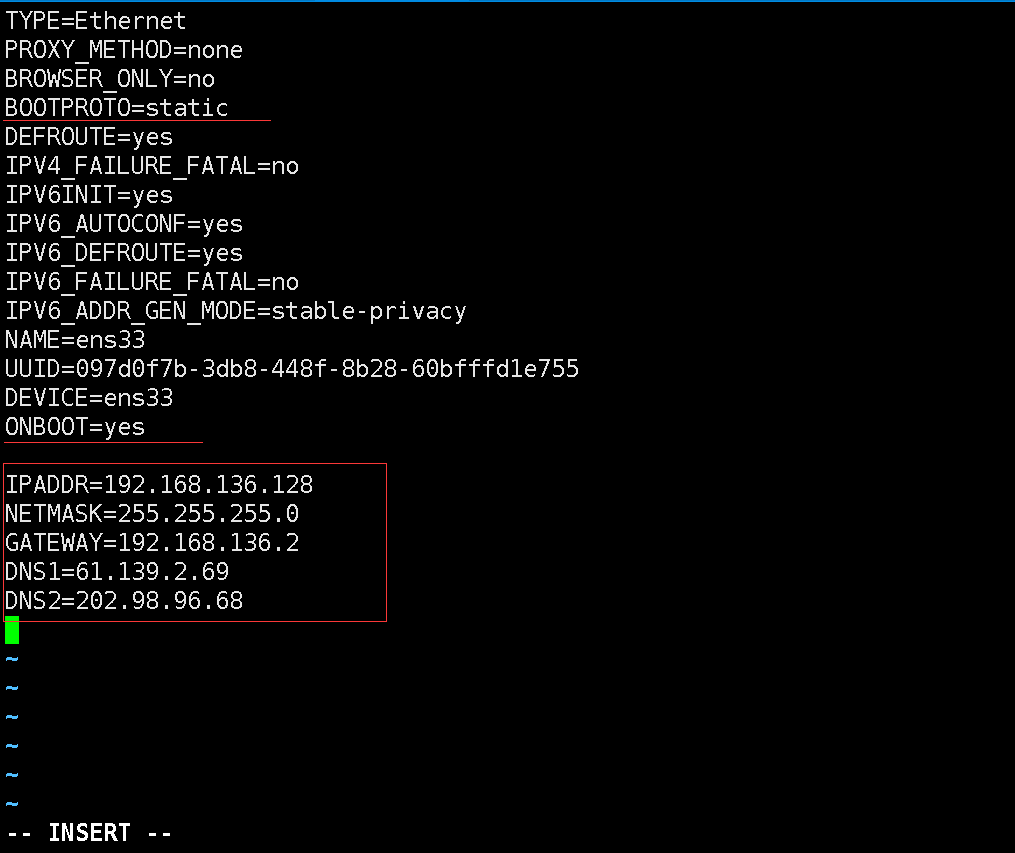Click the GATEWAY=192.168.136.2 line

tap(151, 543)
